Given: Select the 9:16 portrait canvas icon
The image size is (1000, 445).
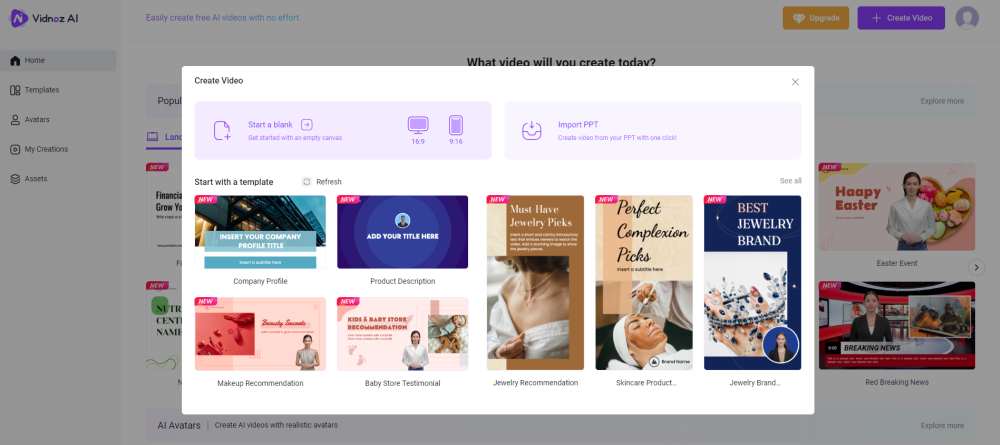Looking at the screenshot, I should pos(455,125).
